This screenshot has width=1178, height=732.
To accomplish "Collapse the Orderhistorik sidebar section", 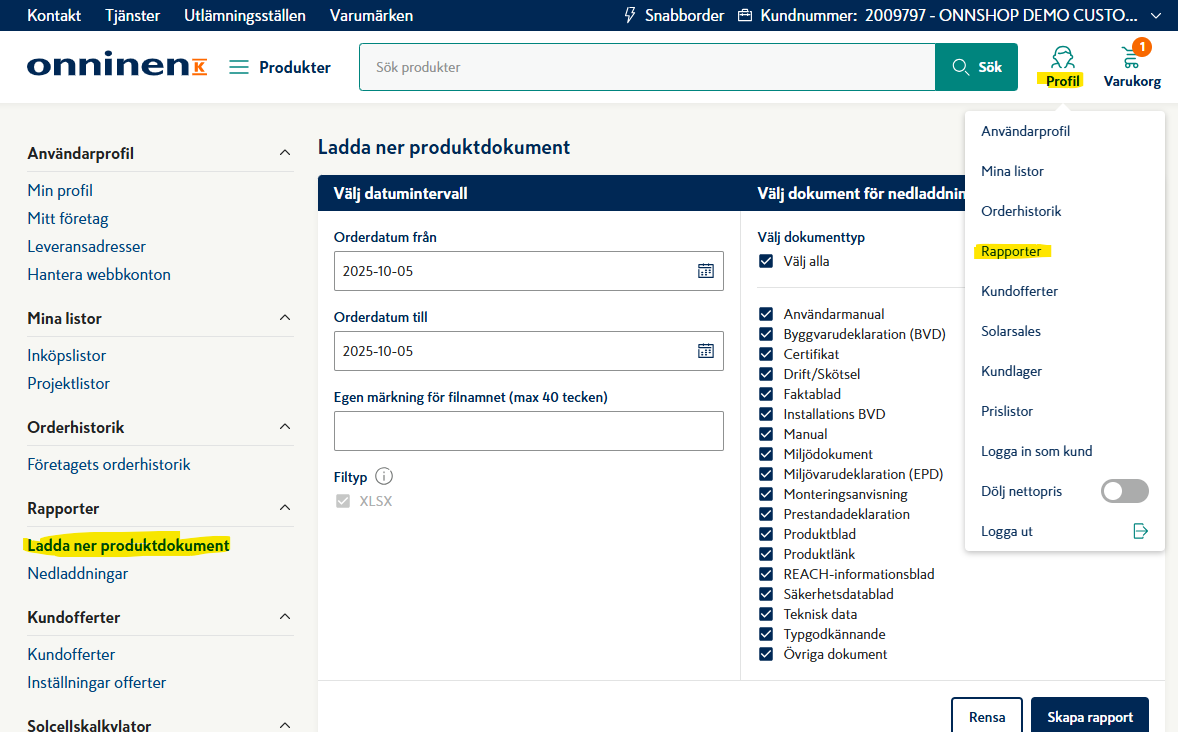I will coord(285,427).
